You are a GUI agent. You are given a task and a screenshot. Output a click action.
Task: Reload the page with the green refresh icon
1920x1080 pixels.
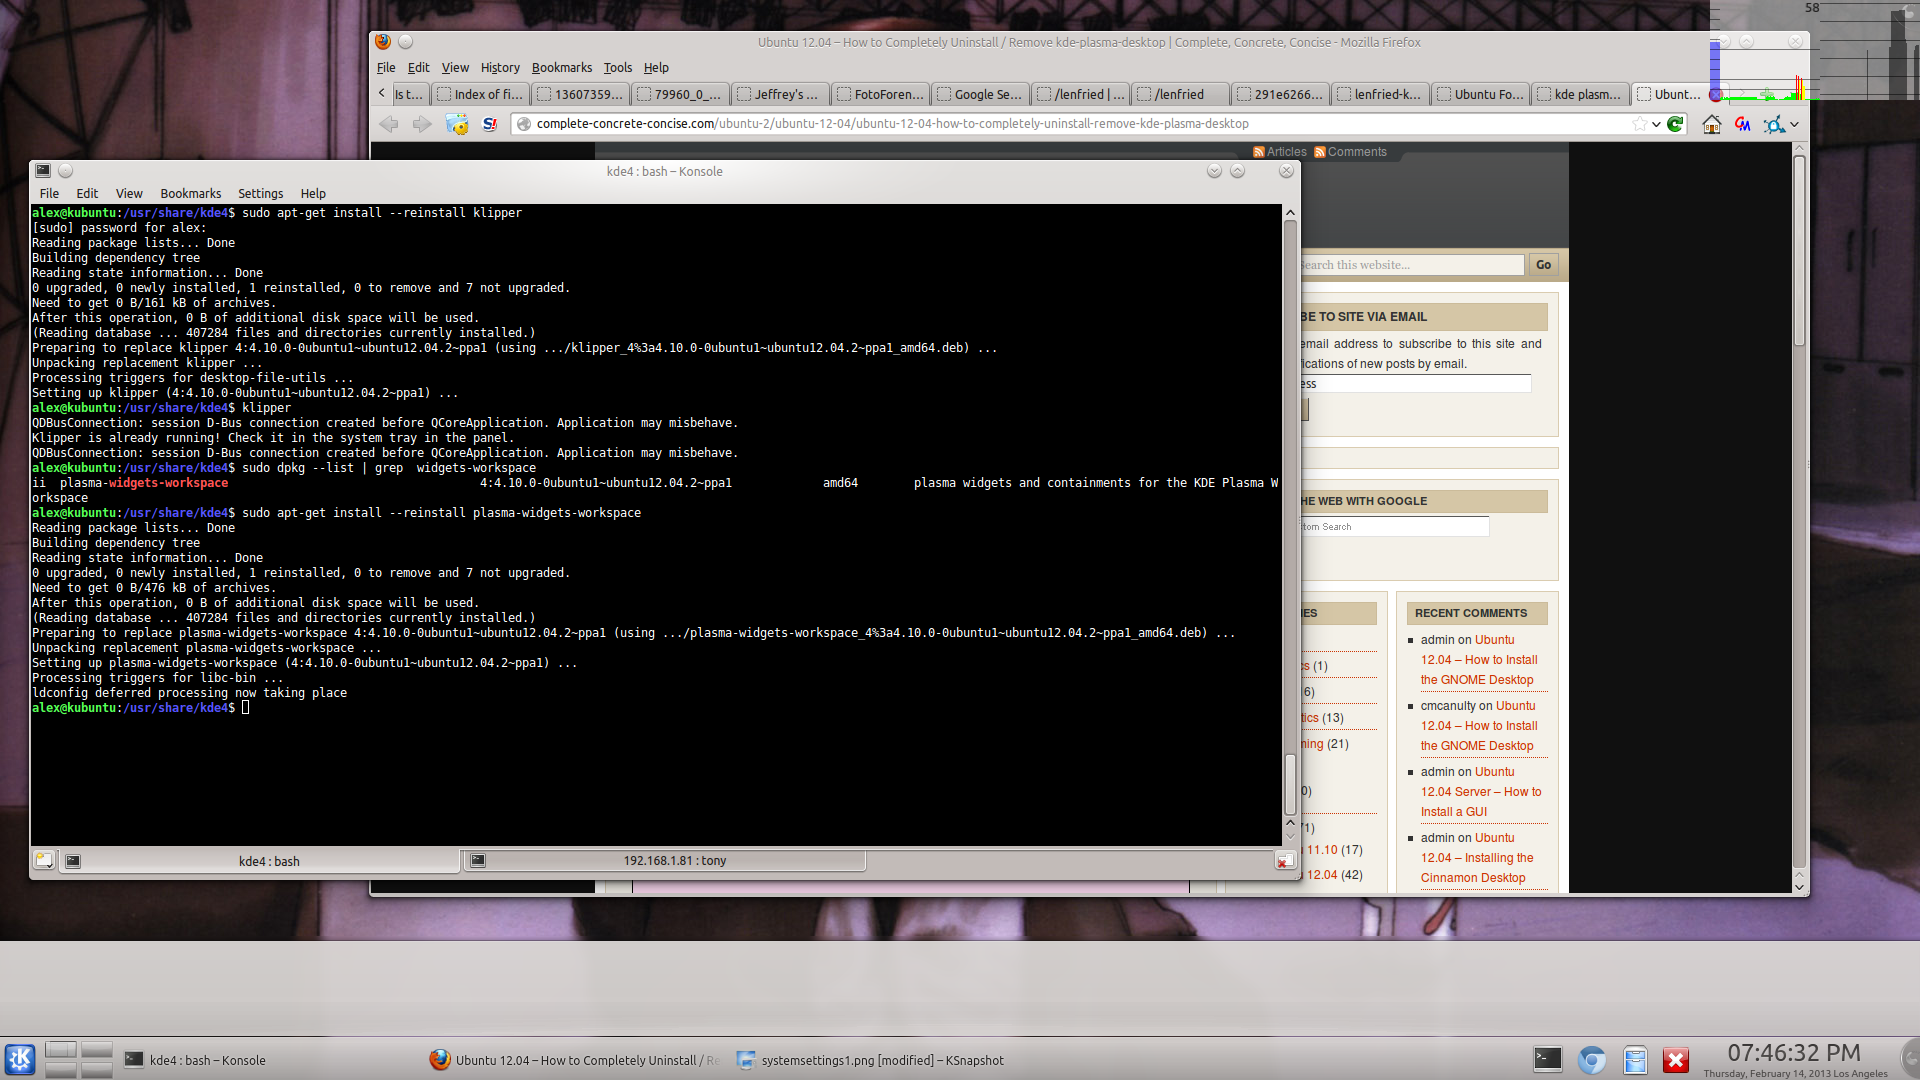point(1676,124)
